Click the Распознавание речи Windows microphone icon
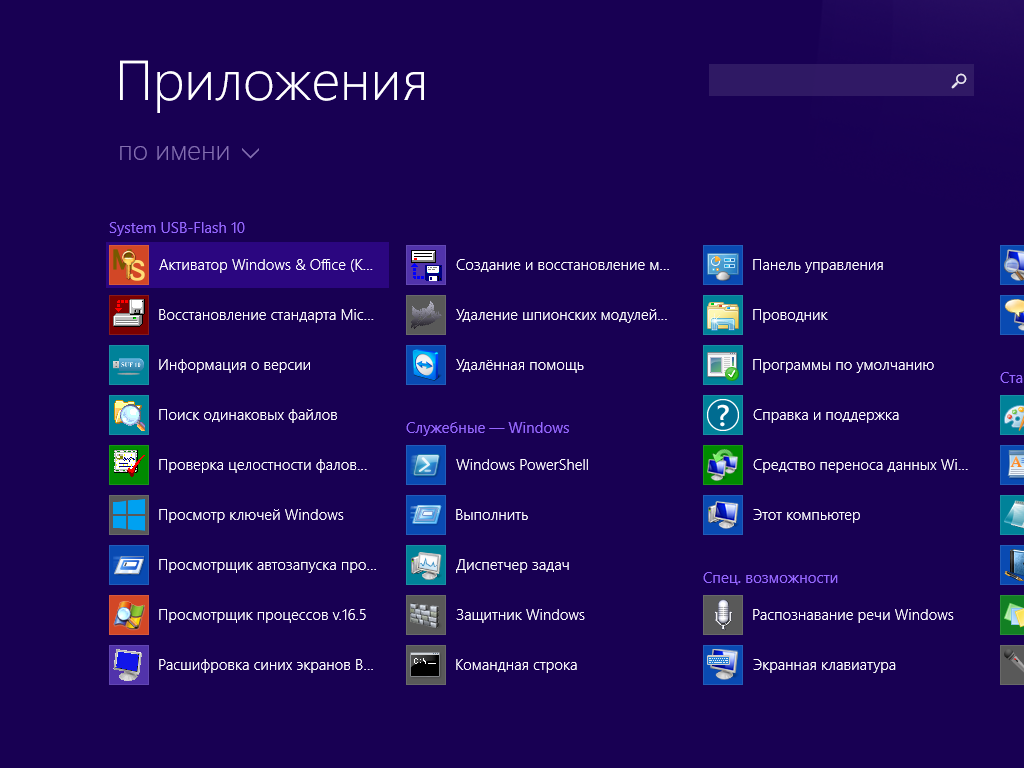This screenshot has width=1024, height=768. click(723, 615)
